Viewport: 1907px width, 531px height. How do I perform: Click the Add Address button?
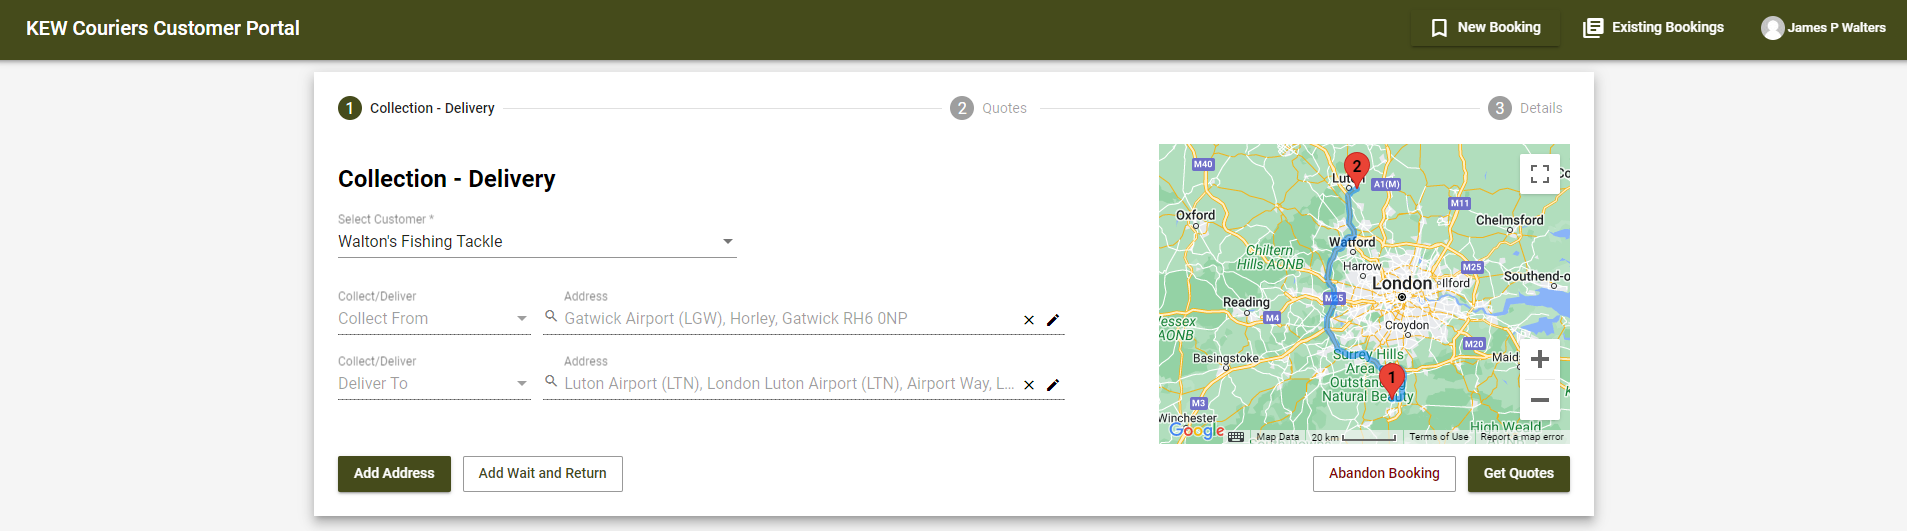tap(394, 474)
